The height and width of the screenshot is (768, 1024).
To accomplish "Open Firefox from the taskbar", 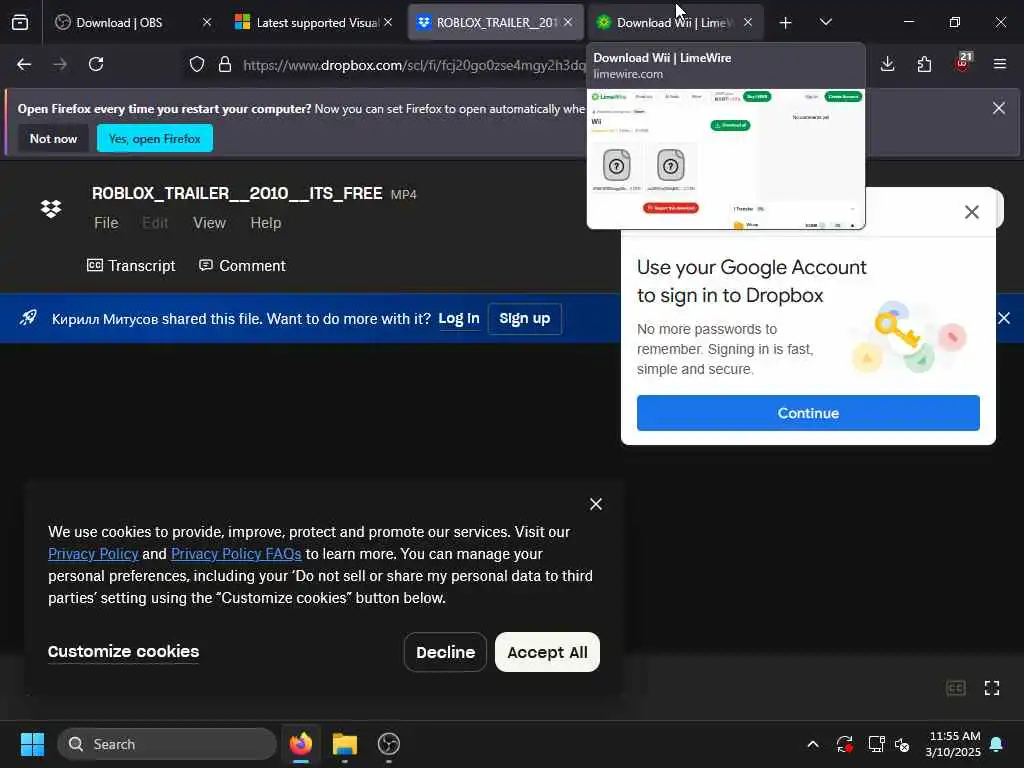I will point(301,744).
